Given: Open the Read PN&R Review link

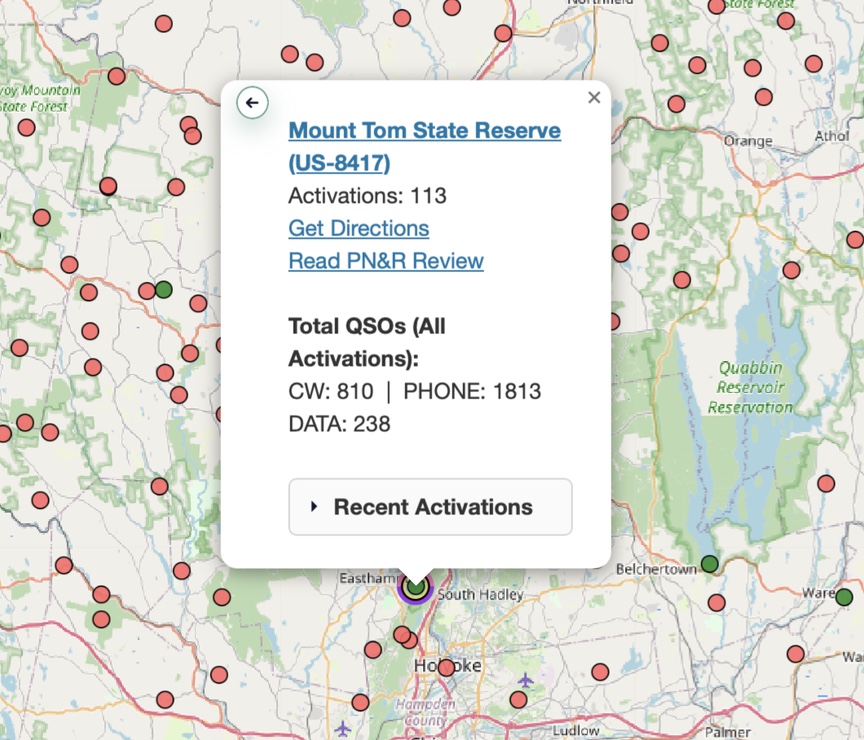Looking at the screenshot, I should click(x=385, y=261).
